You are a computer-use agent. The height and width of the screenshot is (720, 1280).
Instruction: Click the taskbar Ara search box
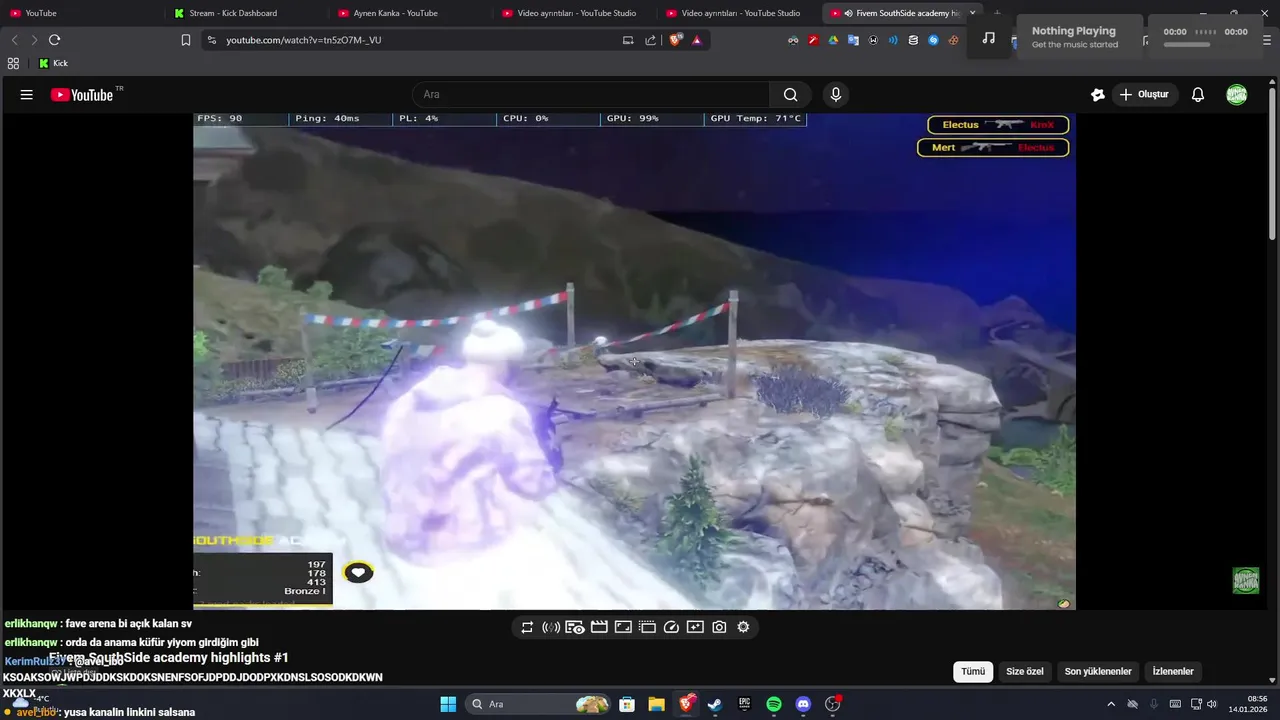point(538,704)
